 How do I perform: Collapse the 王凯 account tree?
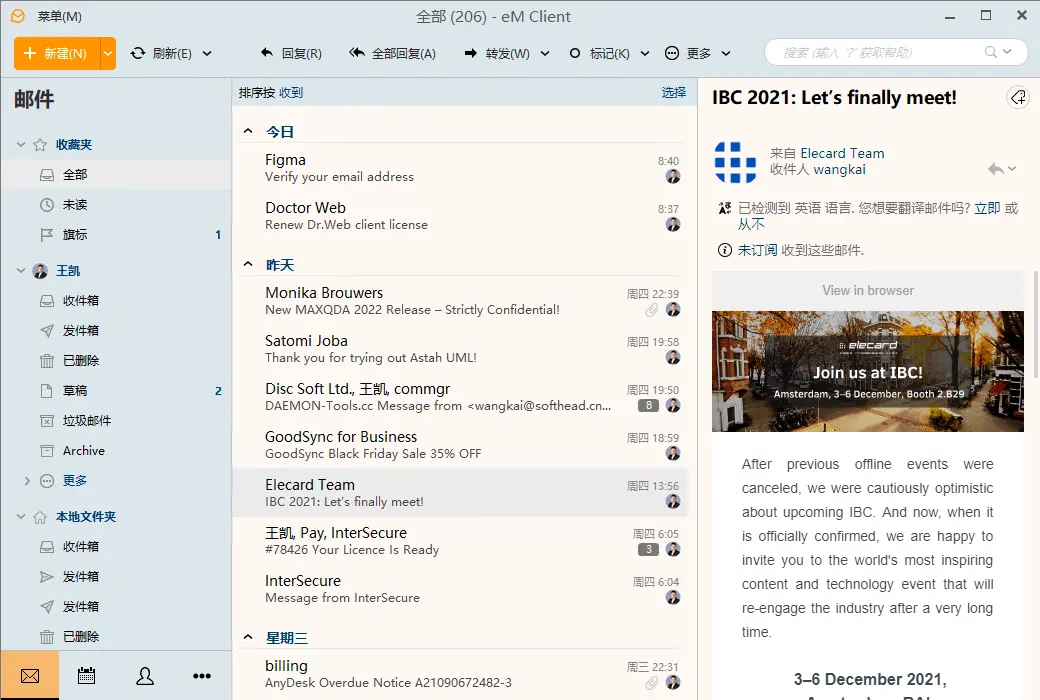(21, 271)
